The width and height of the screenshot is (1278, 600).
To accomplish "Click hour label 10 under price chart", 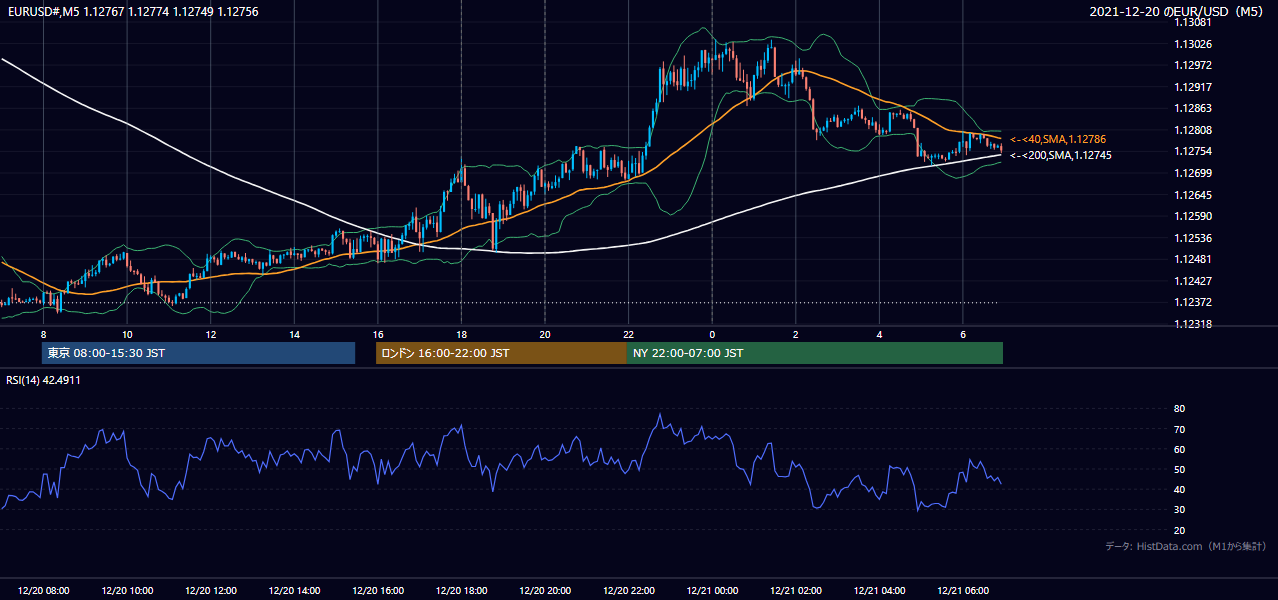I will pyautogui.click(x=127, y=334).
